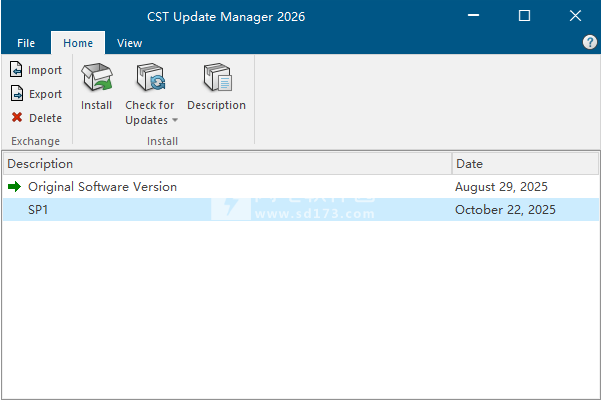The image size is (602, 401).
Task: Switch to the View ribbon tab
Action: (x=129, y=43)
